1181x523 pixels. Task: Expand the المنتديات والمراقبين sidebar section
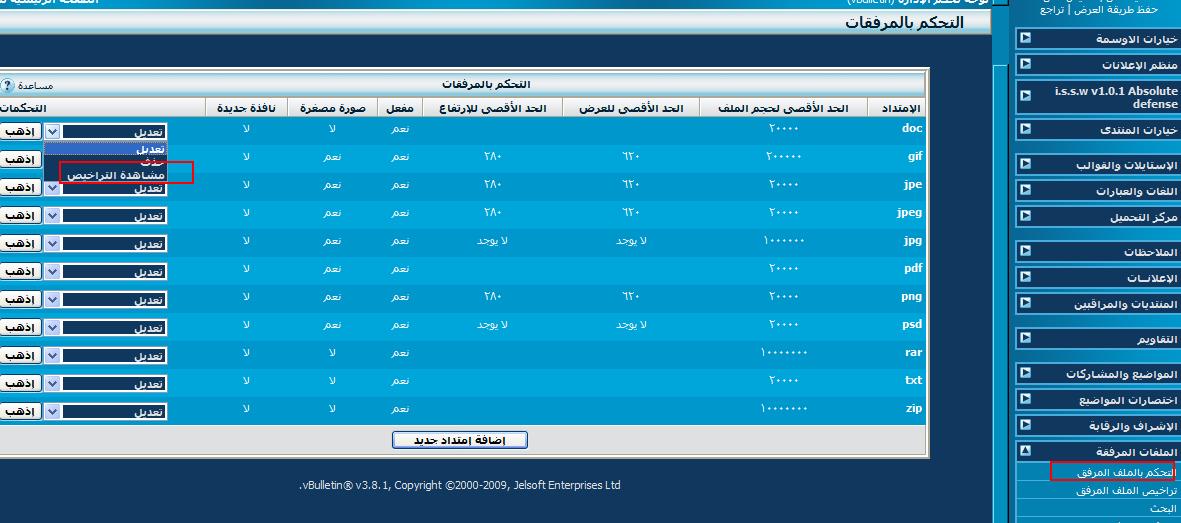[1025, 303]
